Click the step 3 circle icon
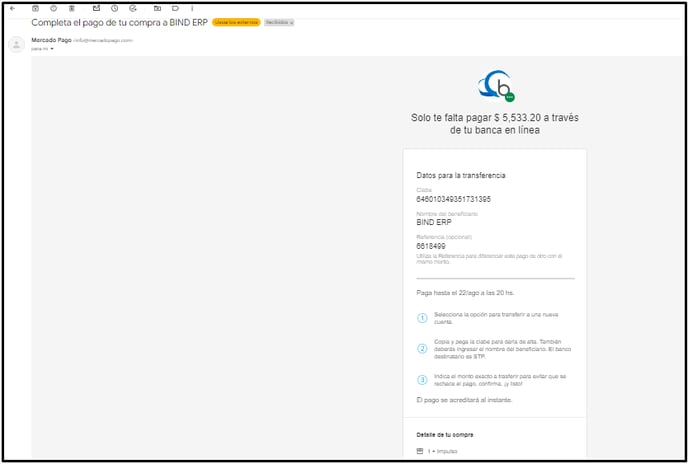688x464 pixels. [422, 380]
